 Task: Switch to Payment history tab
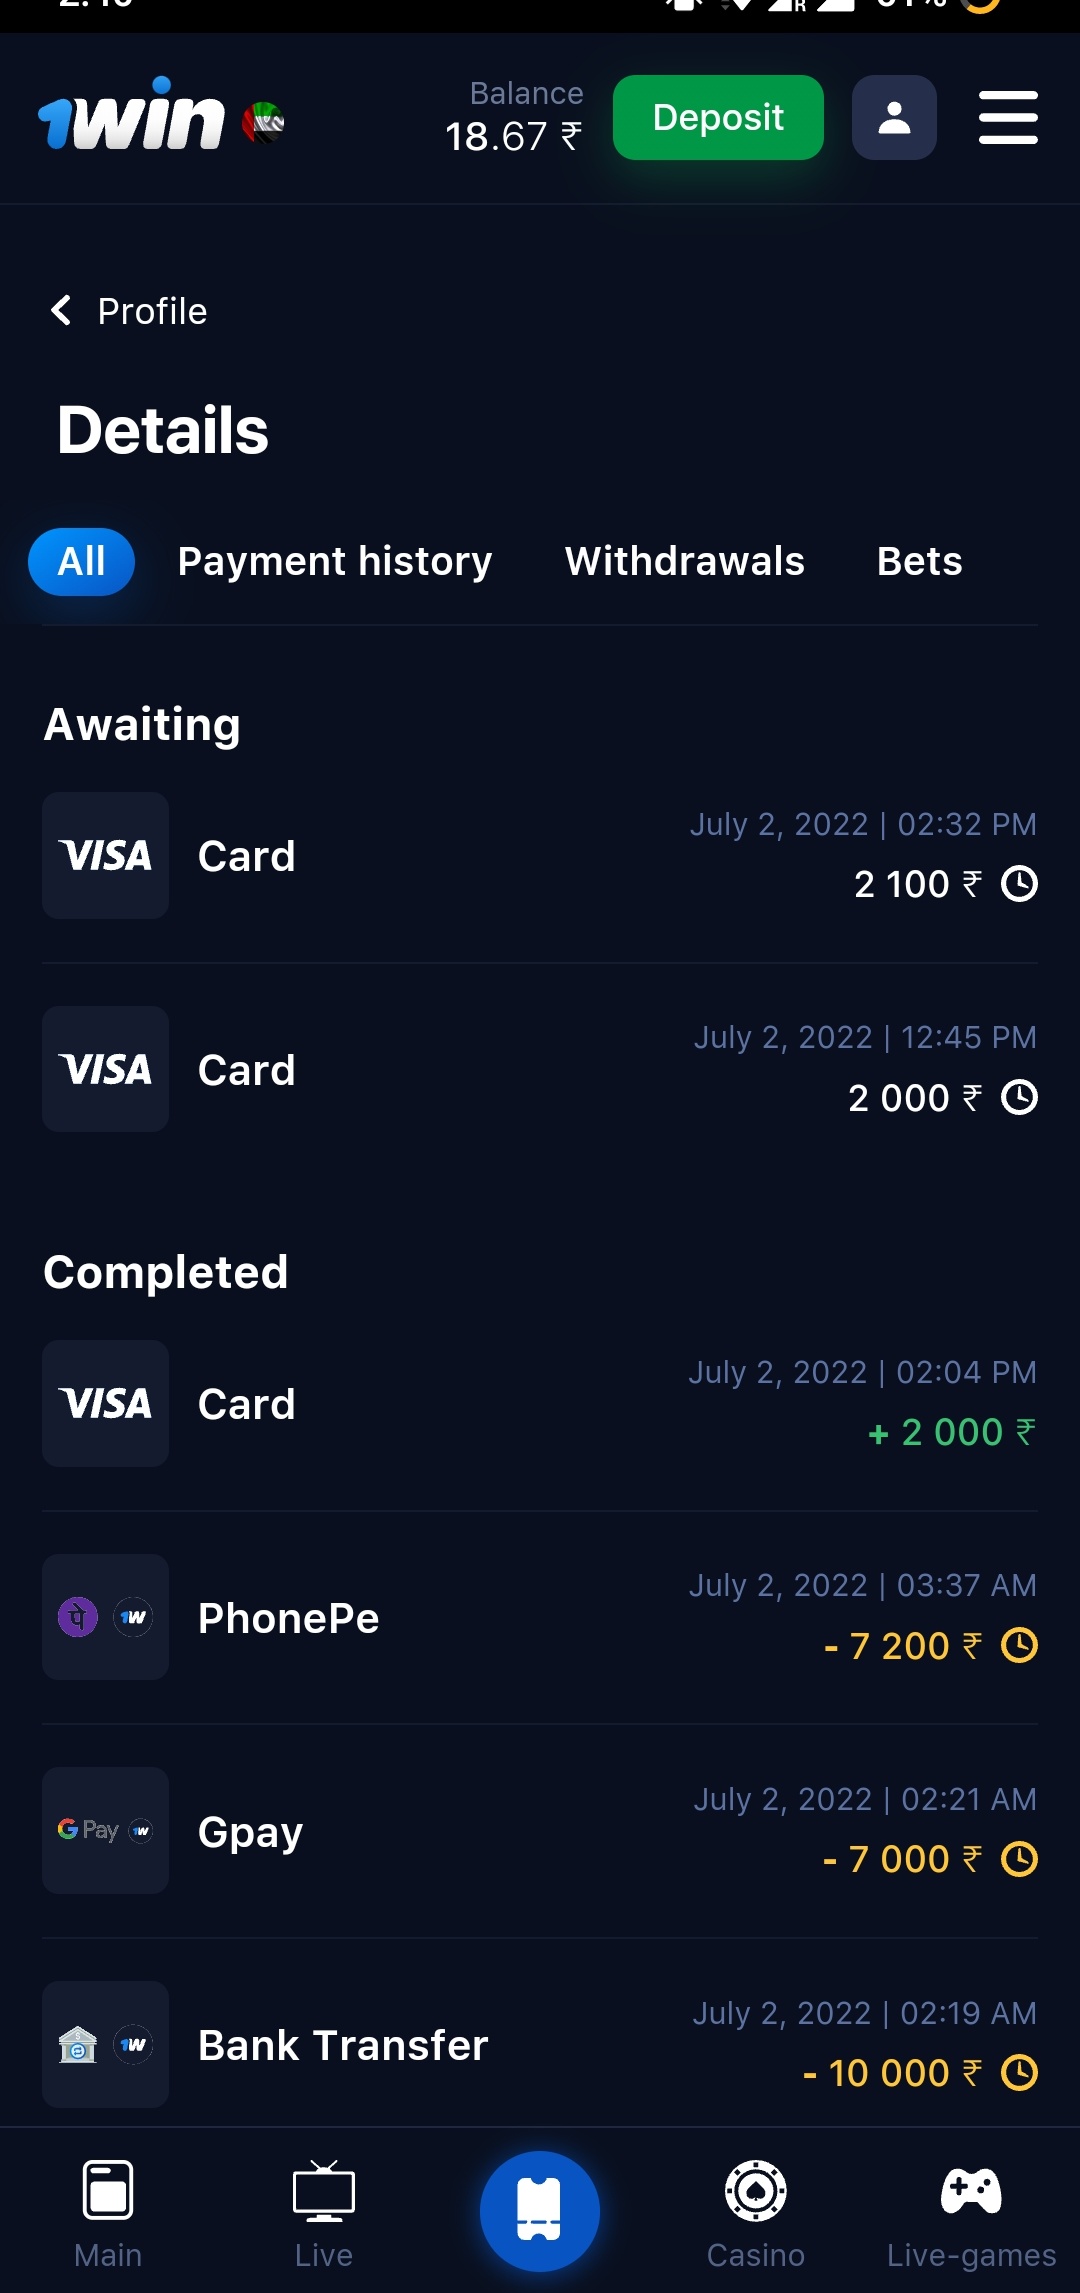(335, 561)
